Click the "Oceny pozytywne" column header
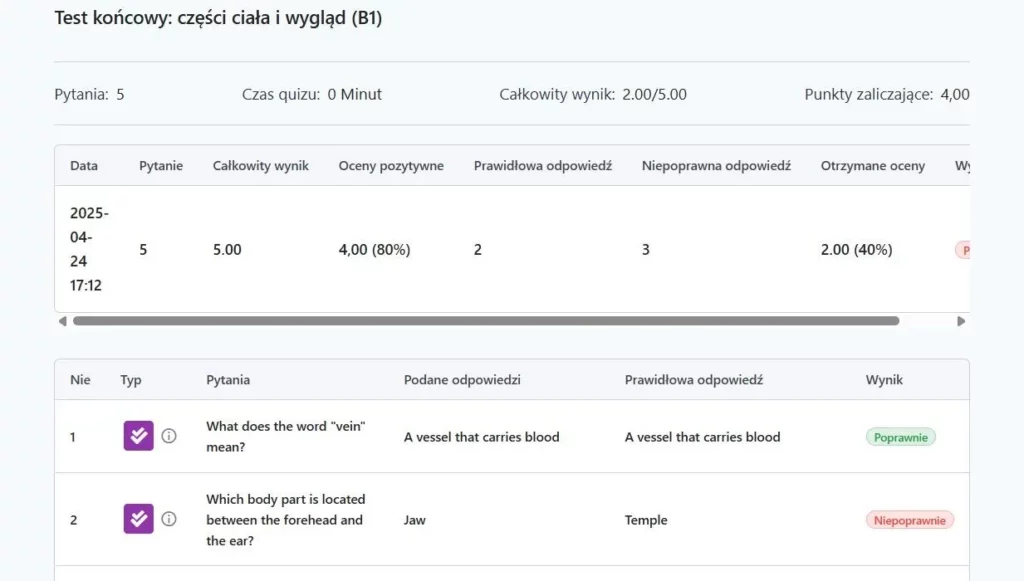1024x581 pixels. pos(391,166)
